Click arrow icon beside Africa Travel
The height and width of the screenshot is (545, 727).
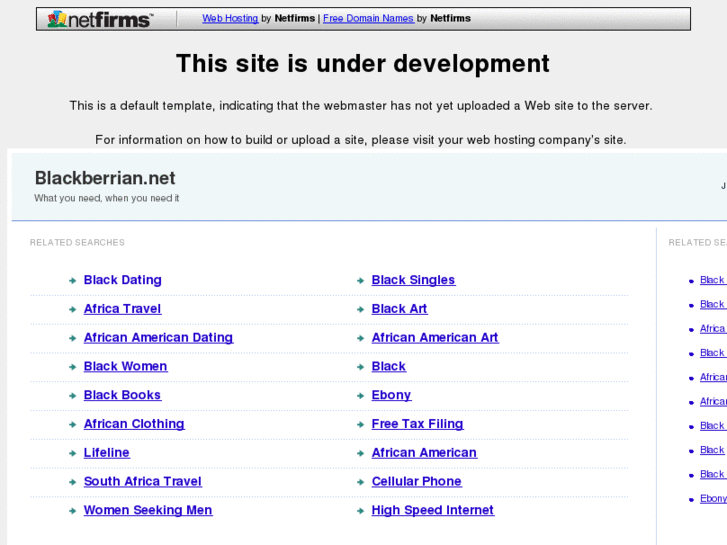coord(72,309)
